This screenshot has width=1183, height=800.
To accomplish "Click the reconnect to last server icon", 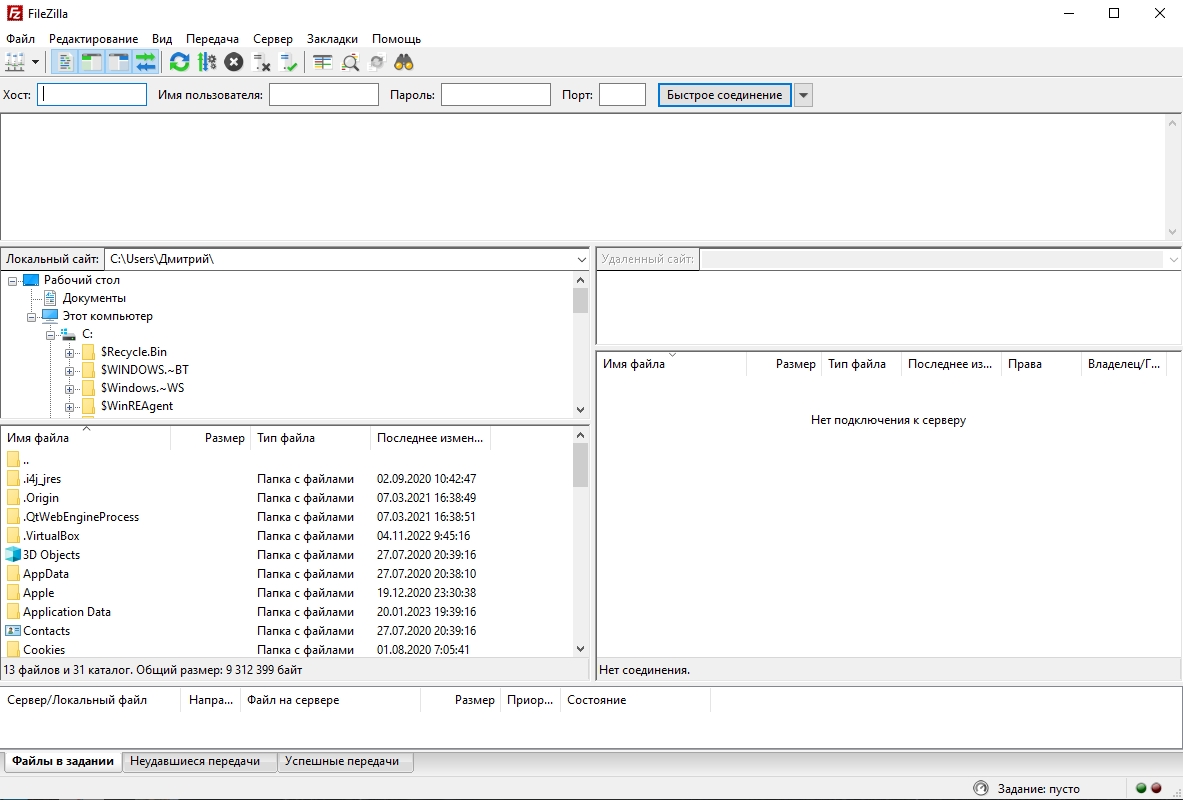I will click(288, 63).
